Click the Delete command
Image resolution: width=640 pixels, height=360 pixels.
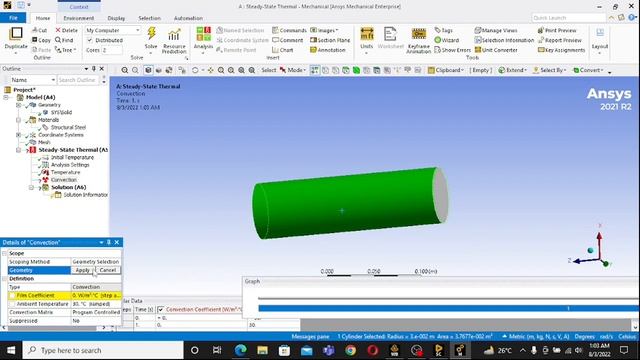(x=67, y=30)
